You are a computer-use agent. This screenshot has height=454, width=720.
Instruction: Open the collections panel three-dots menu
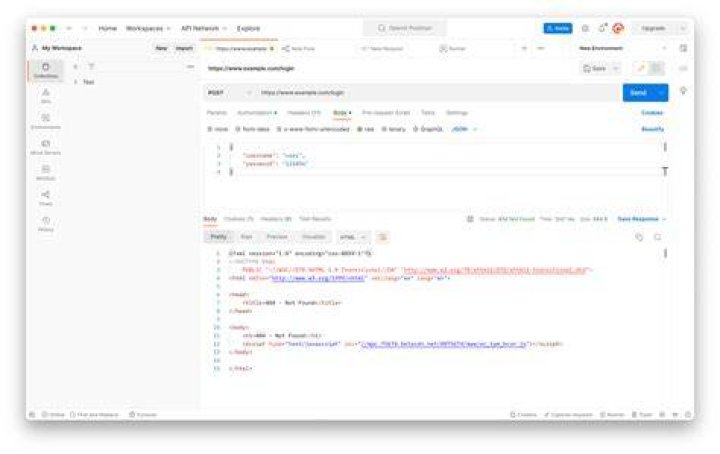[x=190, y=67]
